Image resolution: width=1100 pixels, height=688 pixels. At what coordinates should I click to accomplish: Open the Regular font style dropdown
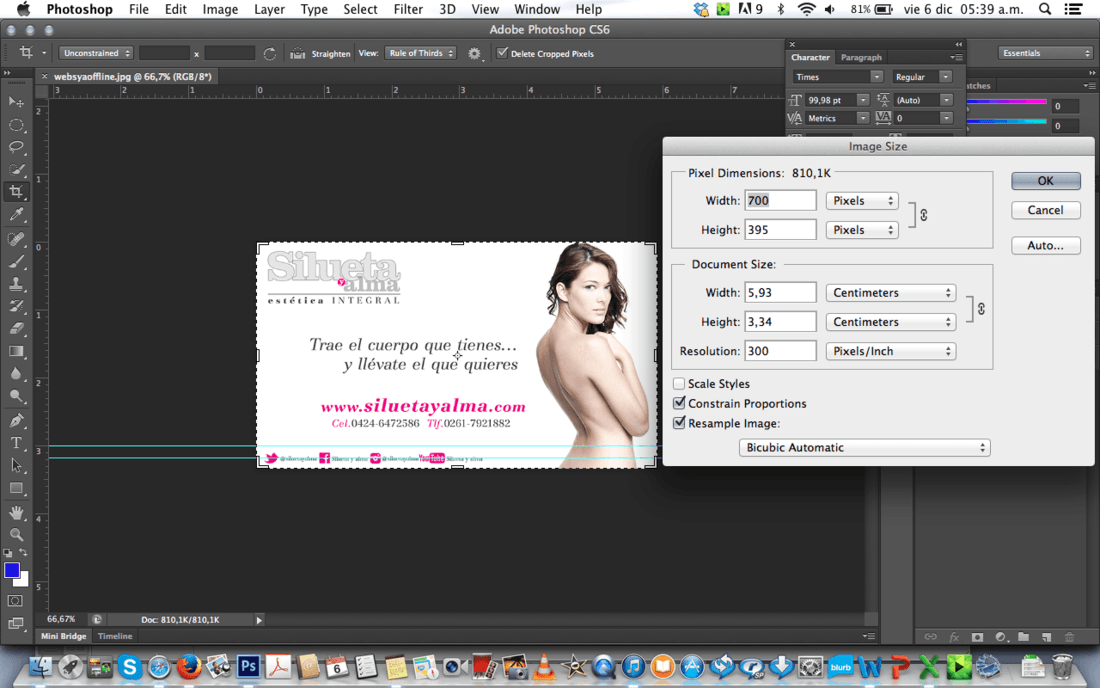point(921,77)
